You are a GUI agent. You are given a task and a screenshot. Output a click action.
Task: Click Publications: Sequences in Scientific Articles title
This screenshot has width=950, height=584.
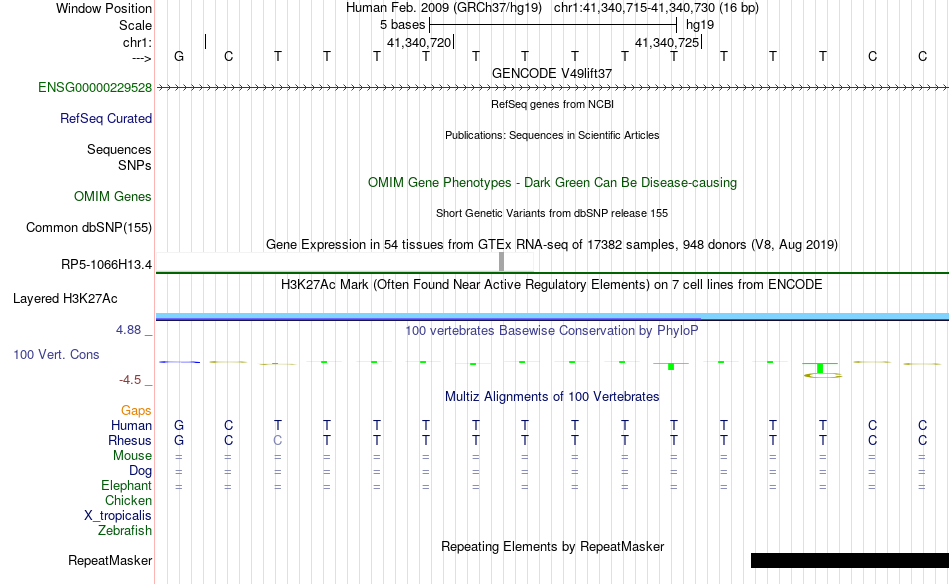552,135
